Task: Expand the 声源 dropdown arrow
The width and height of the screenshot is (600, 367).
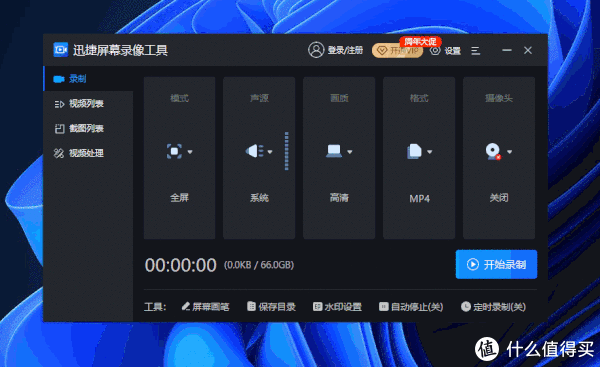Action: pyautogui.click(x=270, y=152)
